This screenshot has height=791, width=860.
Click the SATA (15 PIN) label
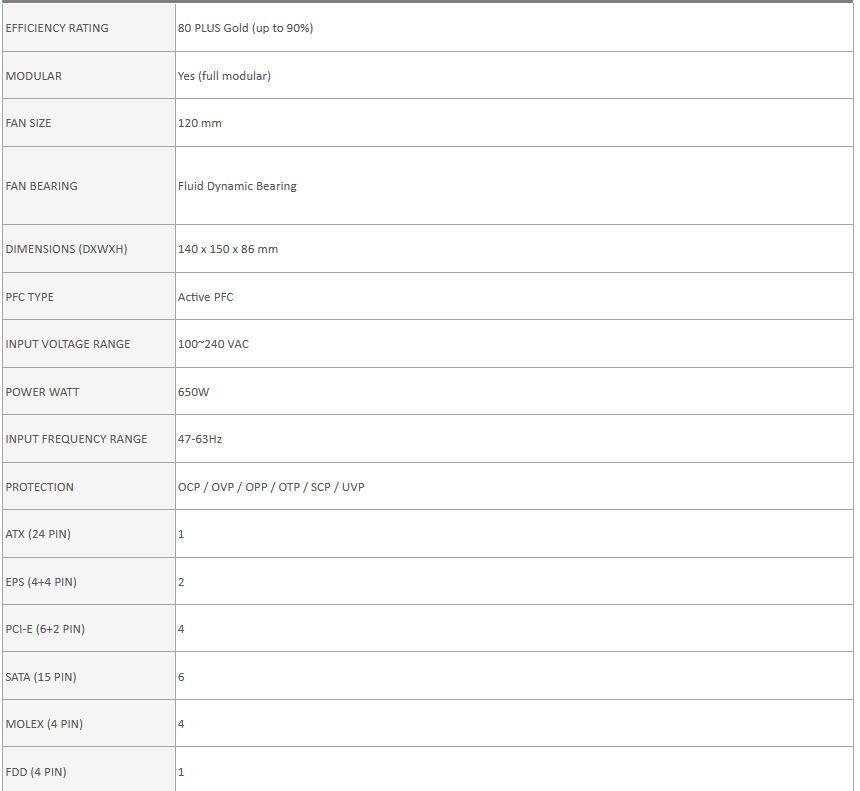coord(41,677)
